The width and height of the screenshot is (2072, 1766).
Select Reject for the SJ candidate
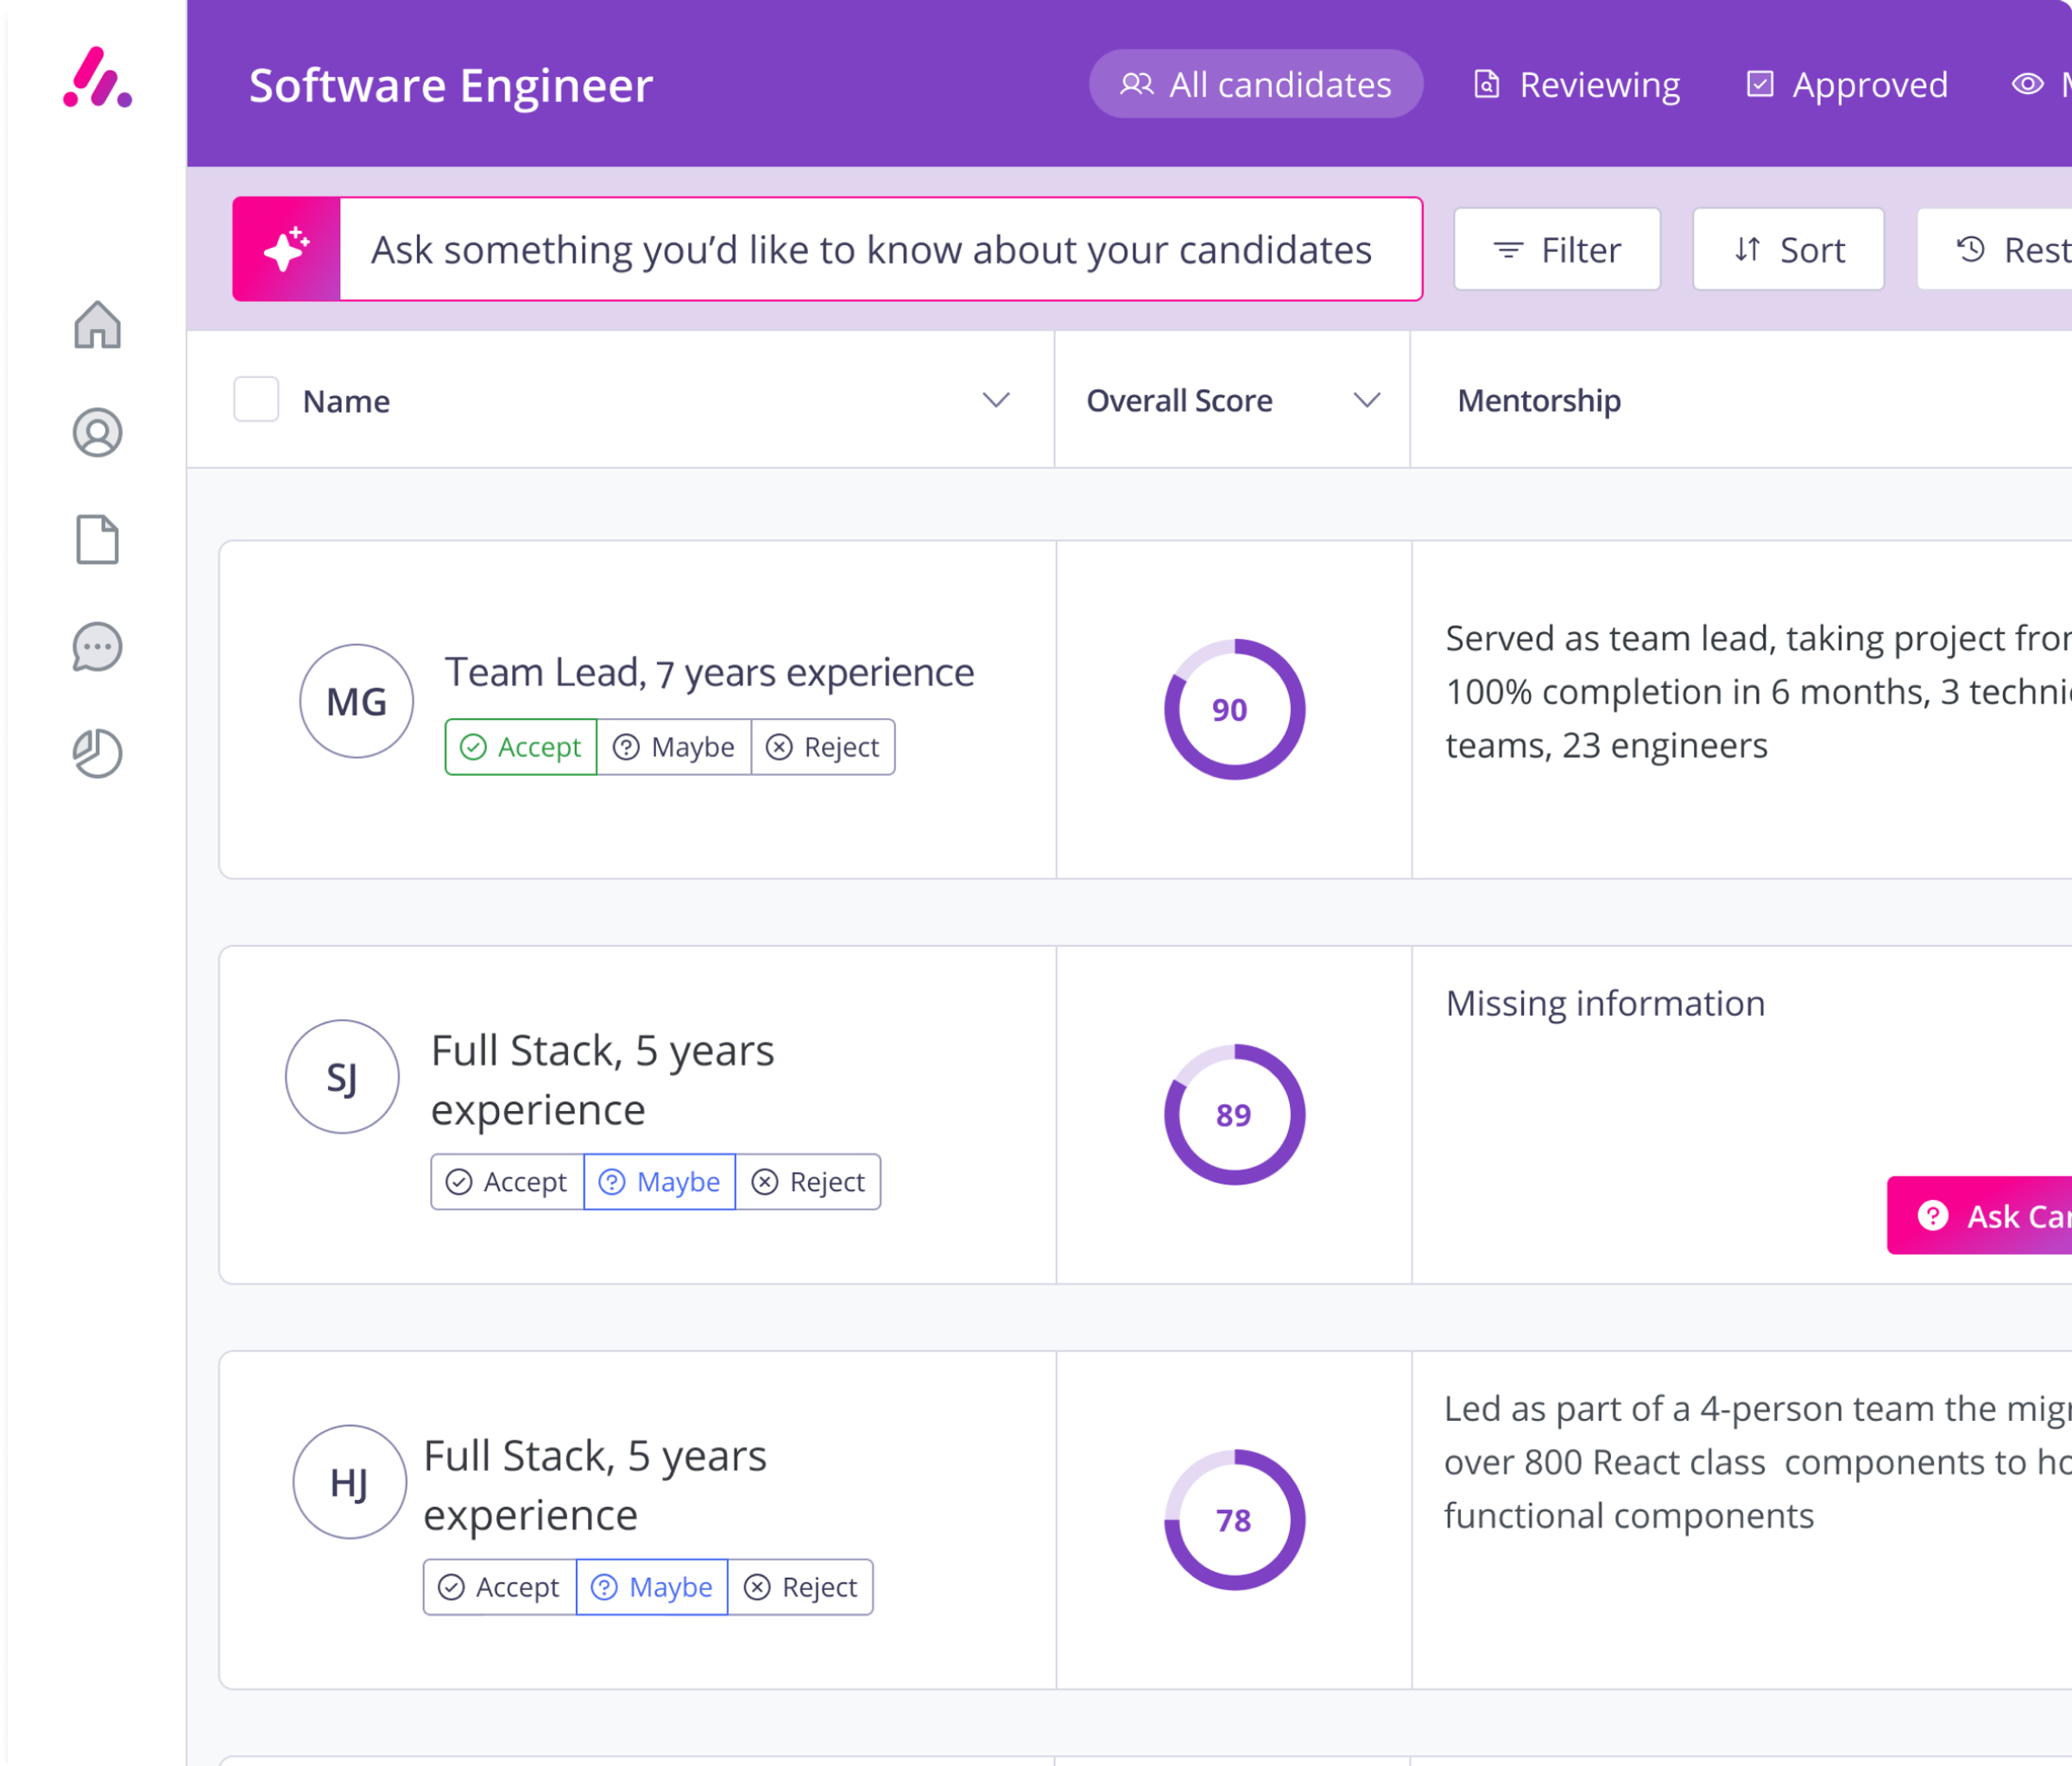pos(808,1182)
